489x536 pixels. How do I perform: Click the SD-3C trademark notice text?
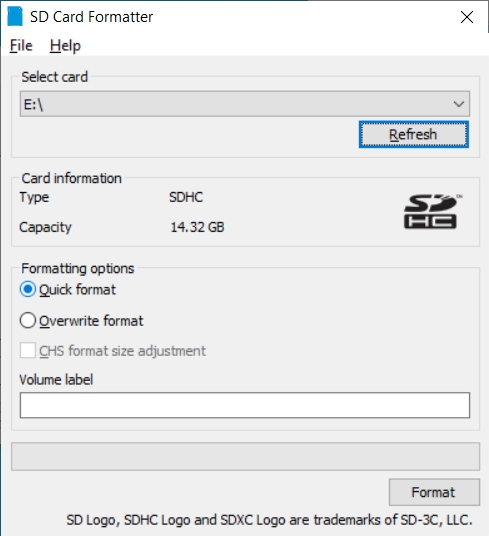269,520
